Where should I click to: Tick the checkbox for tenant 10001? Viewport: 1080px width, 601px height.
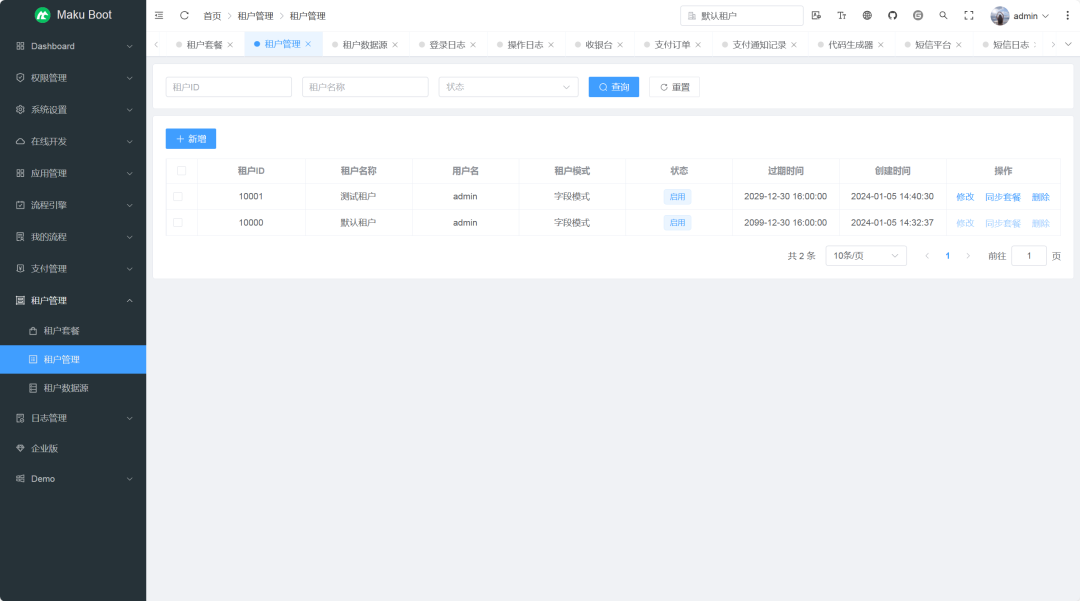[x=178, y=196]
